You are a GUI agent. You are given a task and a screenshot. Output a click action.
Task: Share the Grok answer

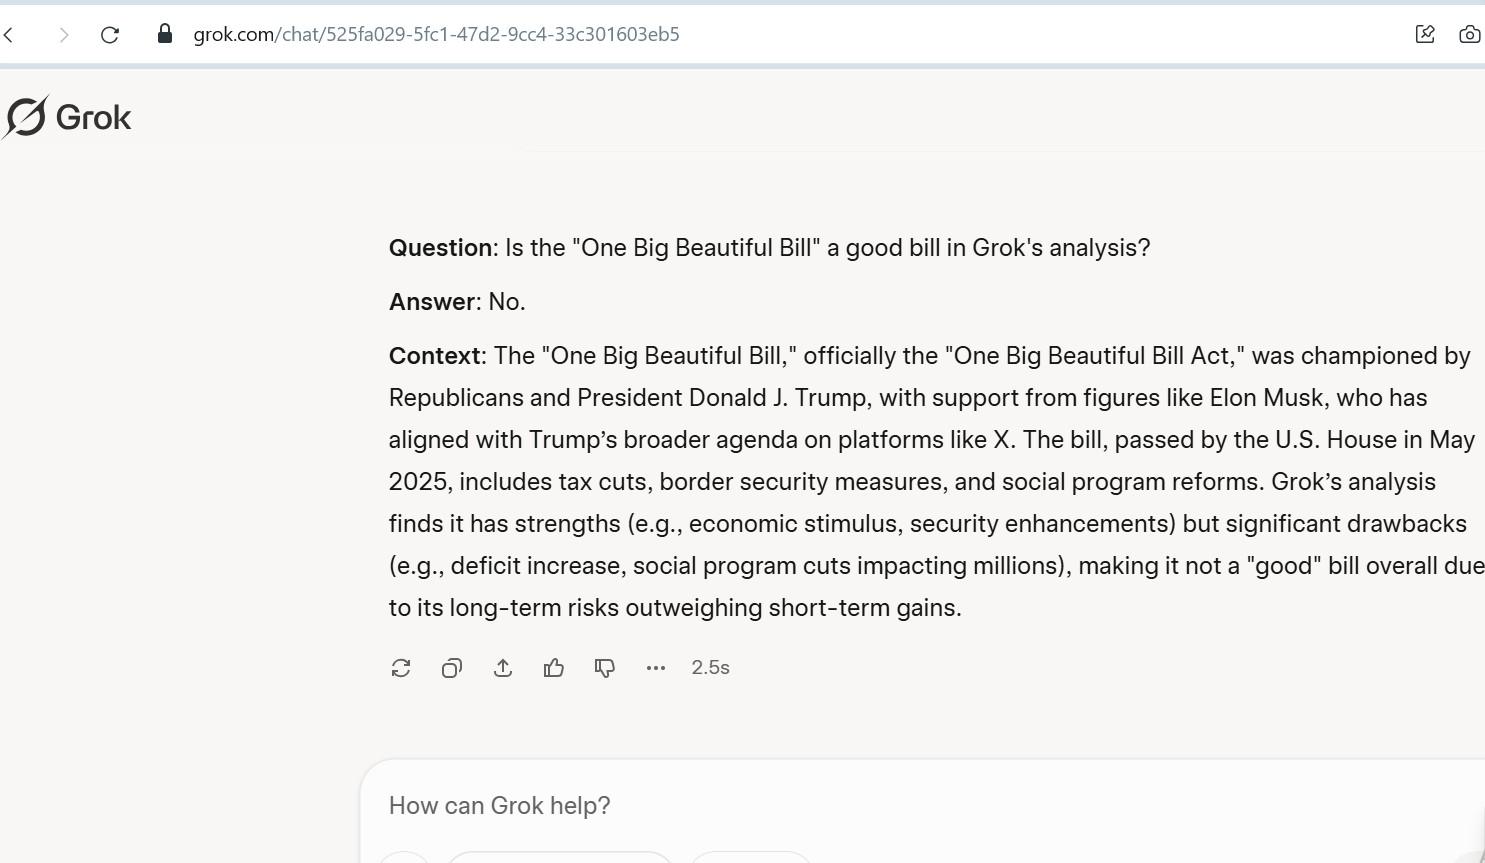click(x=503, y=668)
